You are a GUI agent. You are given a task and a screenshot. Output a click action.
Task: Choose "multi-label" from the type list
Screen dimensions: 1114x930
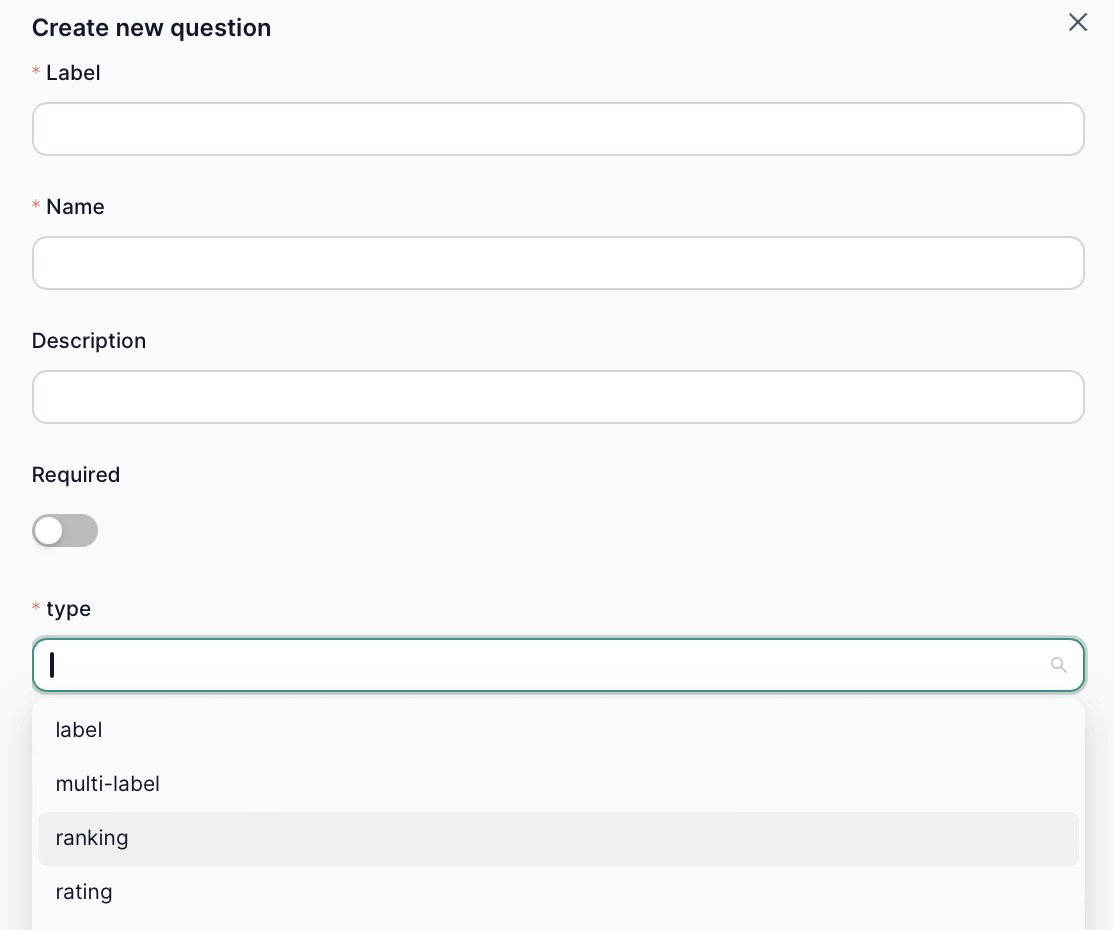pos(107,784)
